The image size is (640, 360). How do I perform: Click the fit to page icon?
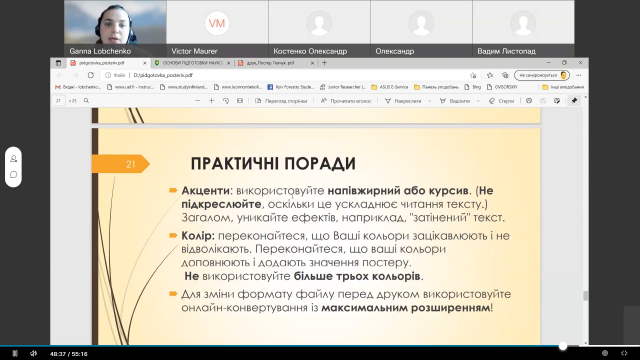point(240,100)
